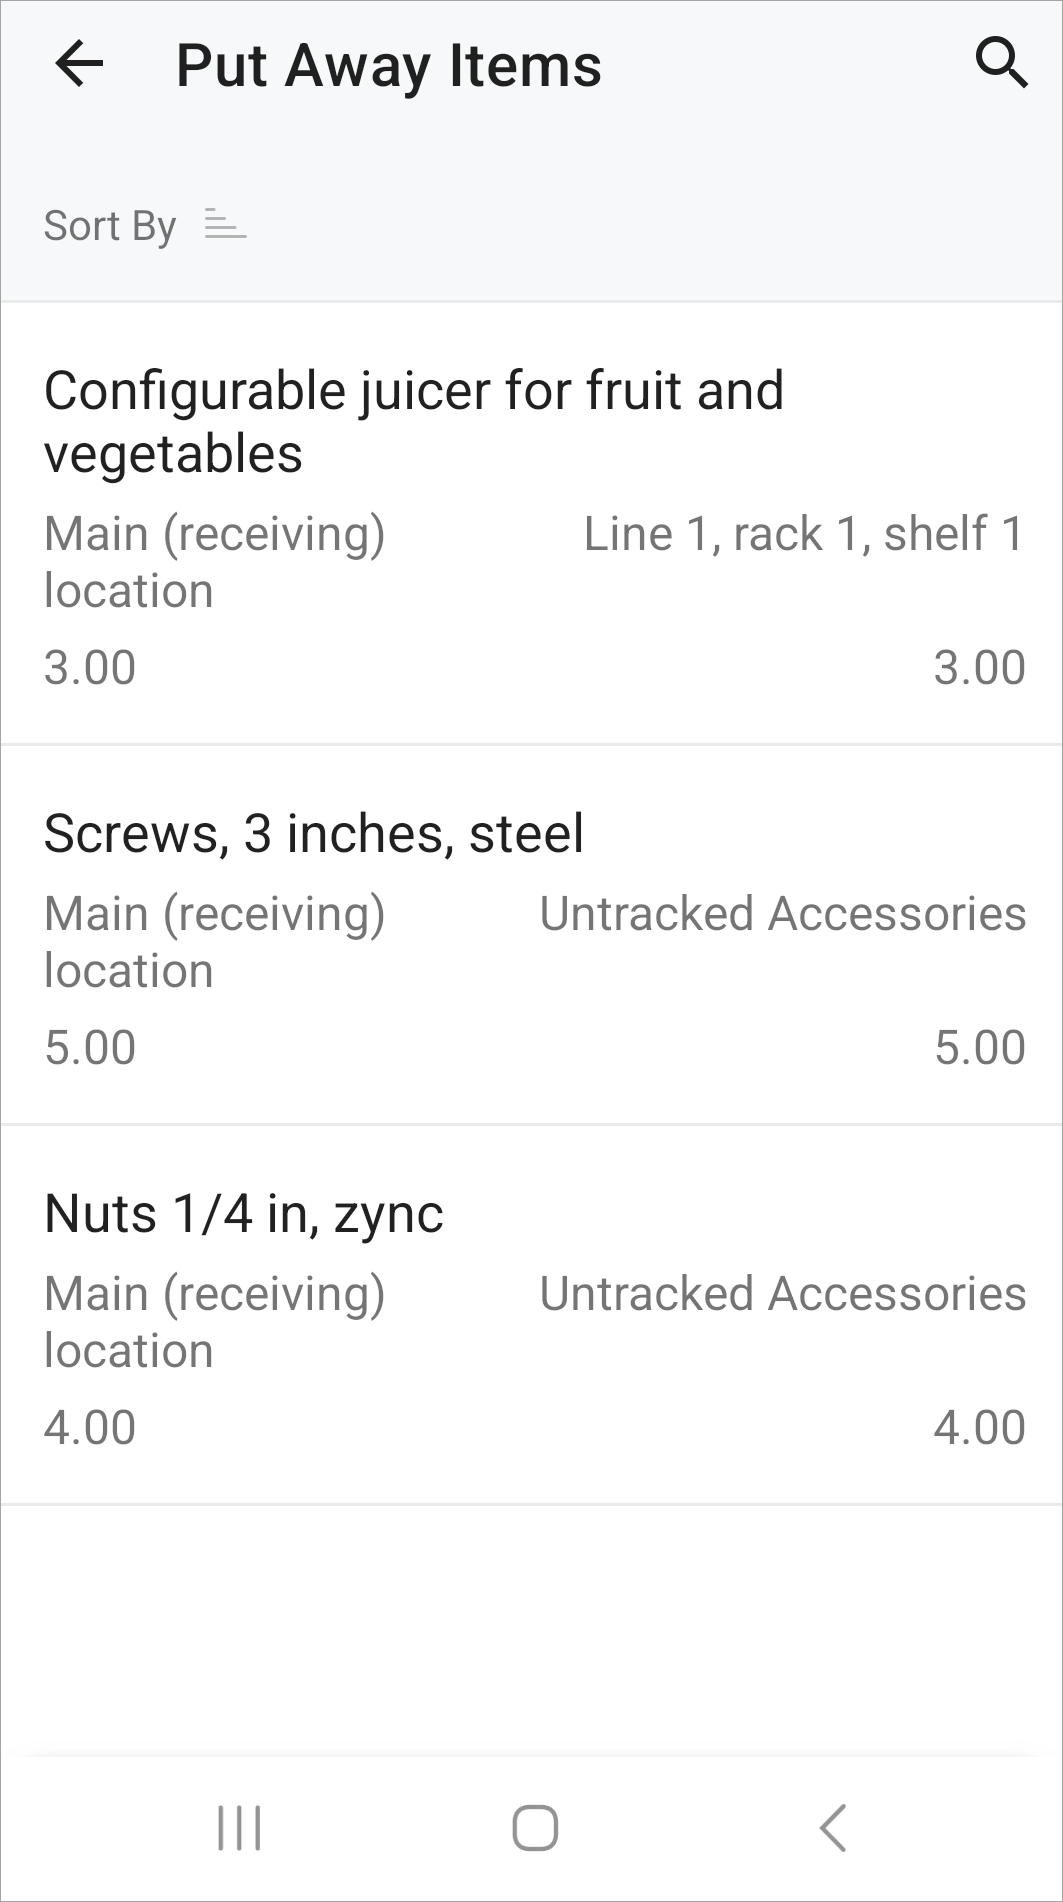Tap Nuts source Main (receiving) location

(215, 1322)
